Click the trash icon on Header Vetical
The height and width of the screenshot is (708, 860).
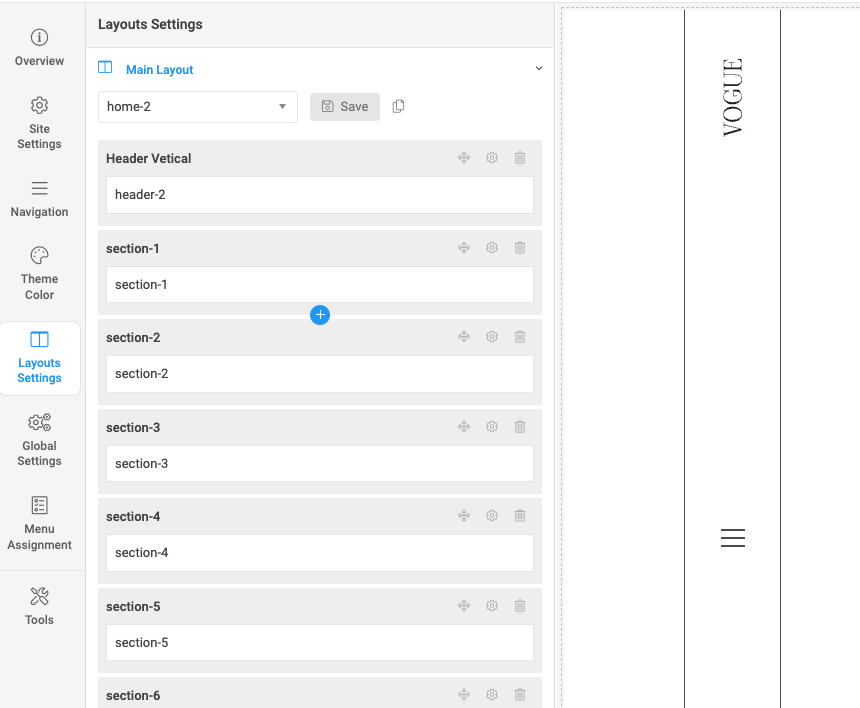(x=520, y=158)
